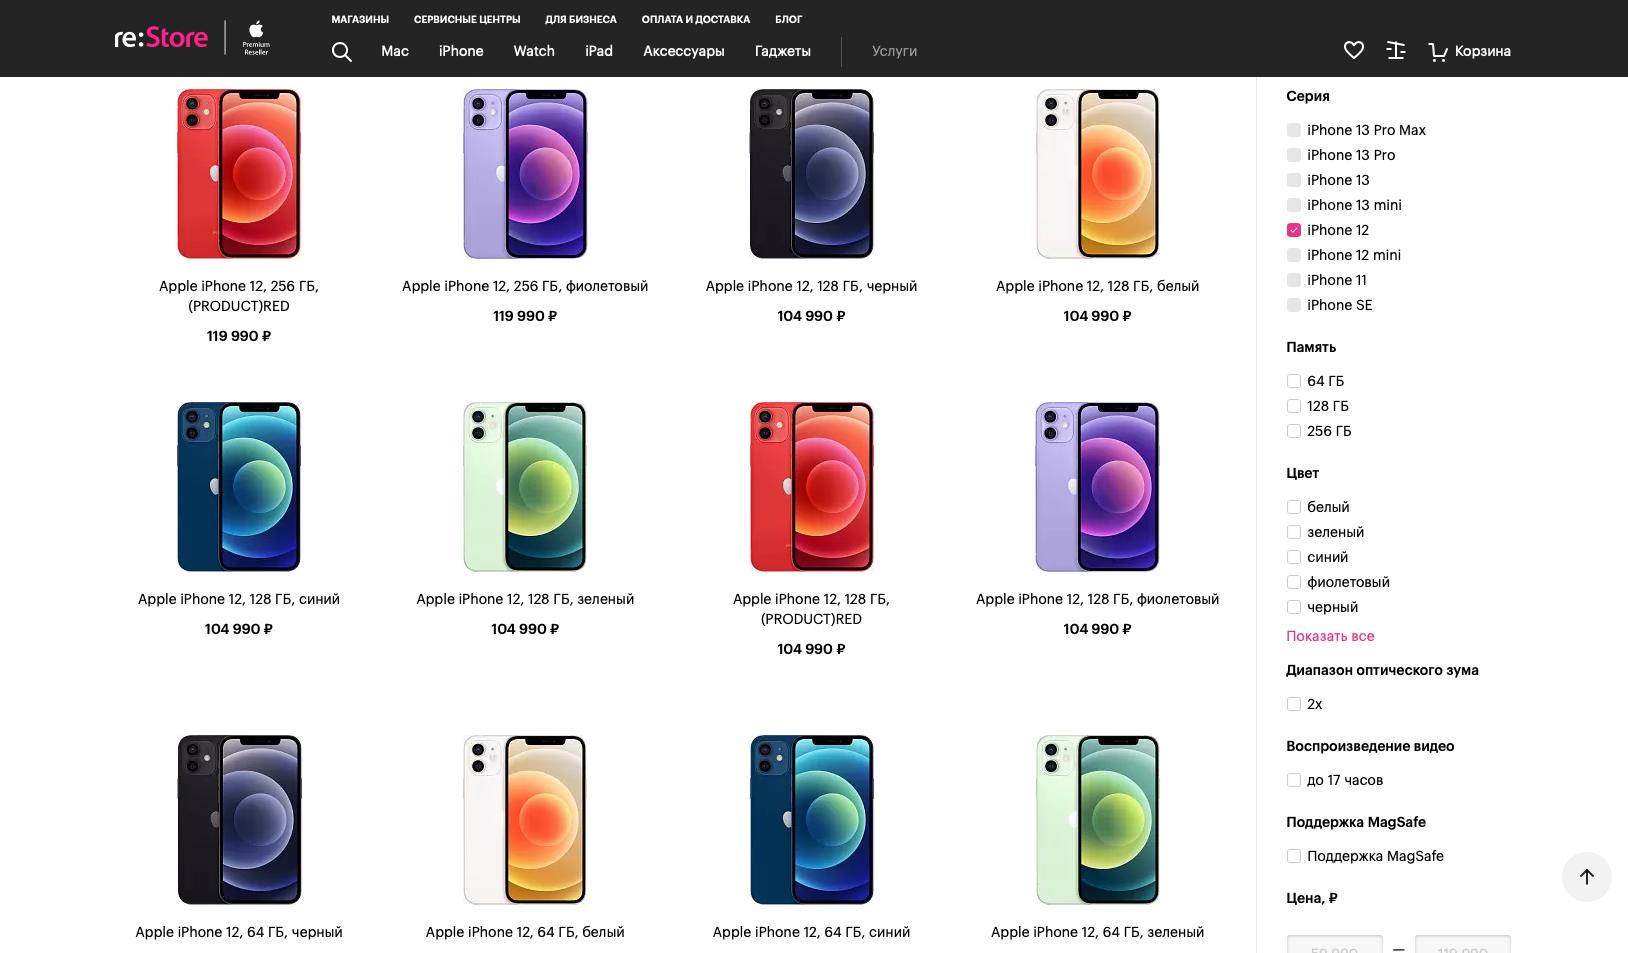This screenshot has width=1628, height=953.
Task: Open iPhone 12 256 ГБ (PRODUCT)RED image
Action: click(x=239, y=174)
